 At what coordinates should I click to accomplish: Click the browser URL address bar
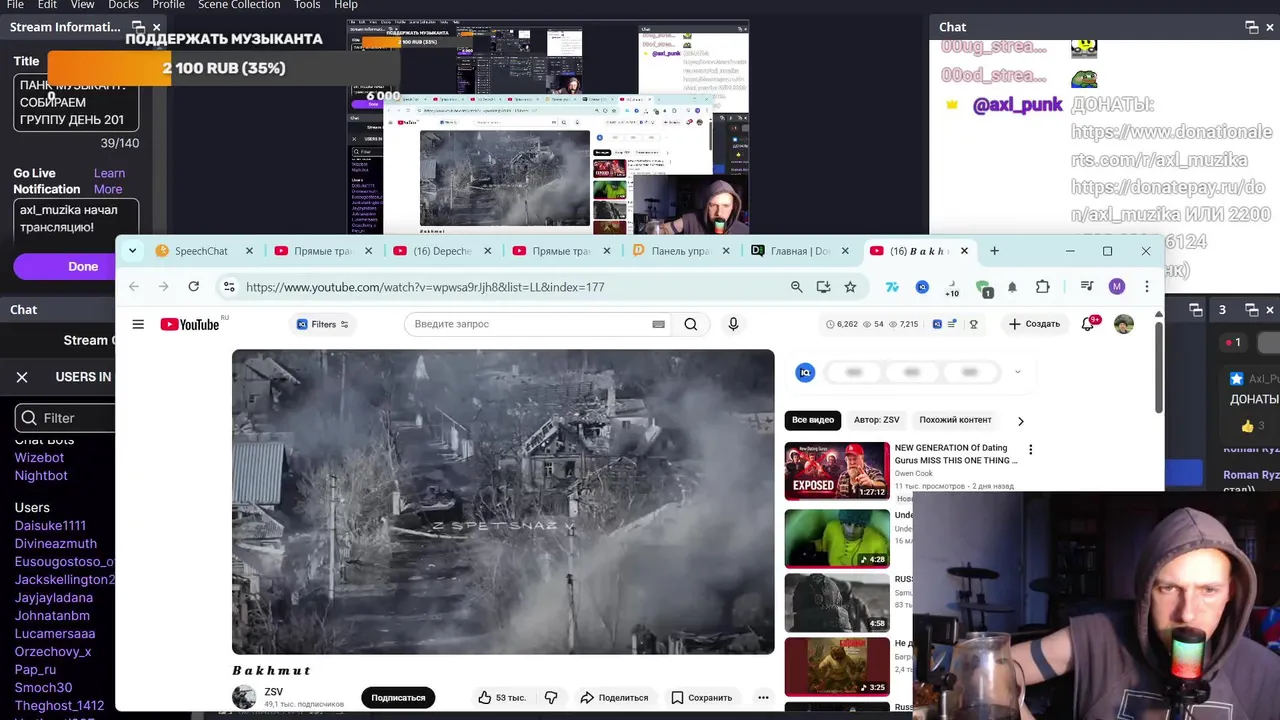pos(512,287)
